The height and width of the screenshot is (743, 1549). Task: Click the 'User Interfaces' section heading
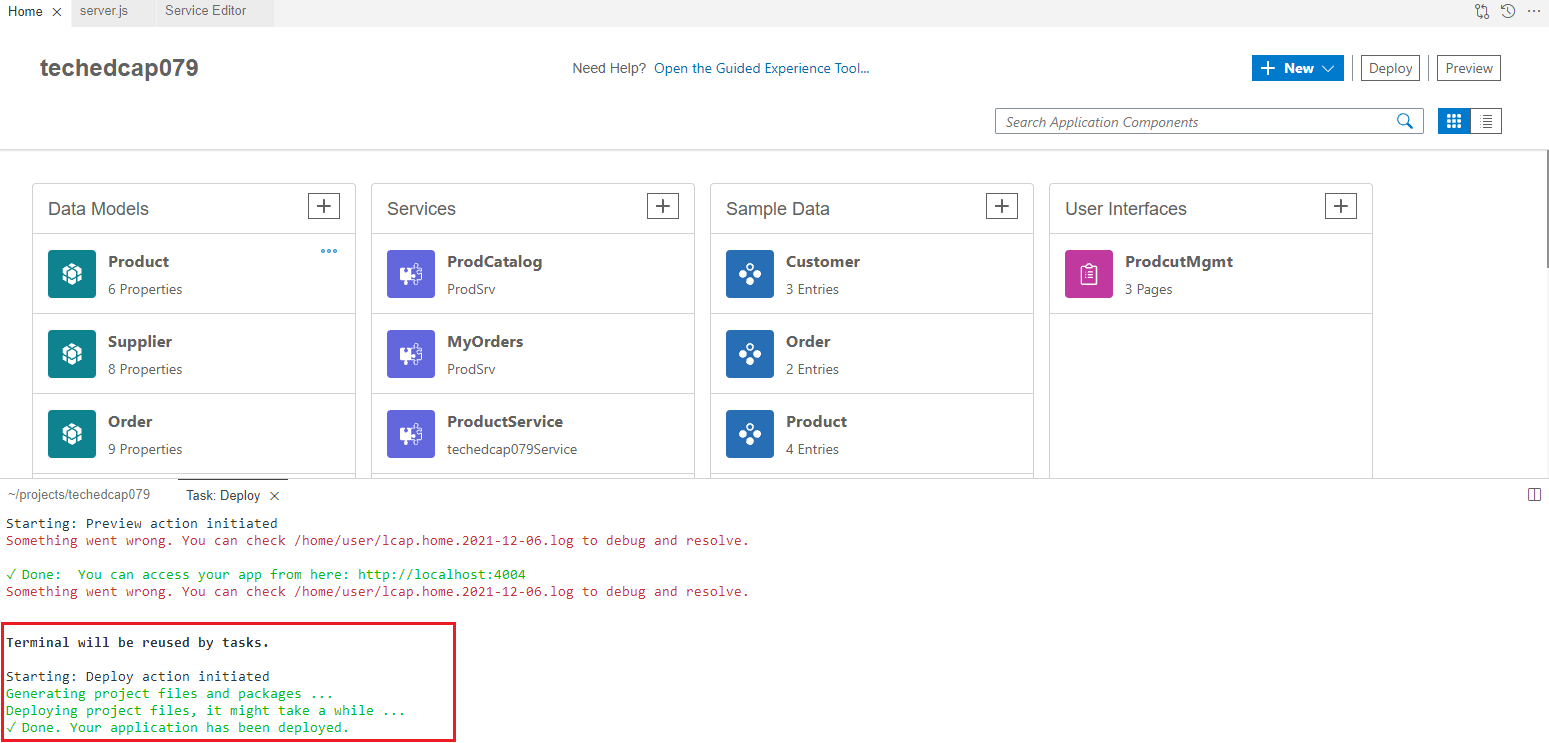coord(1126,209)
